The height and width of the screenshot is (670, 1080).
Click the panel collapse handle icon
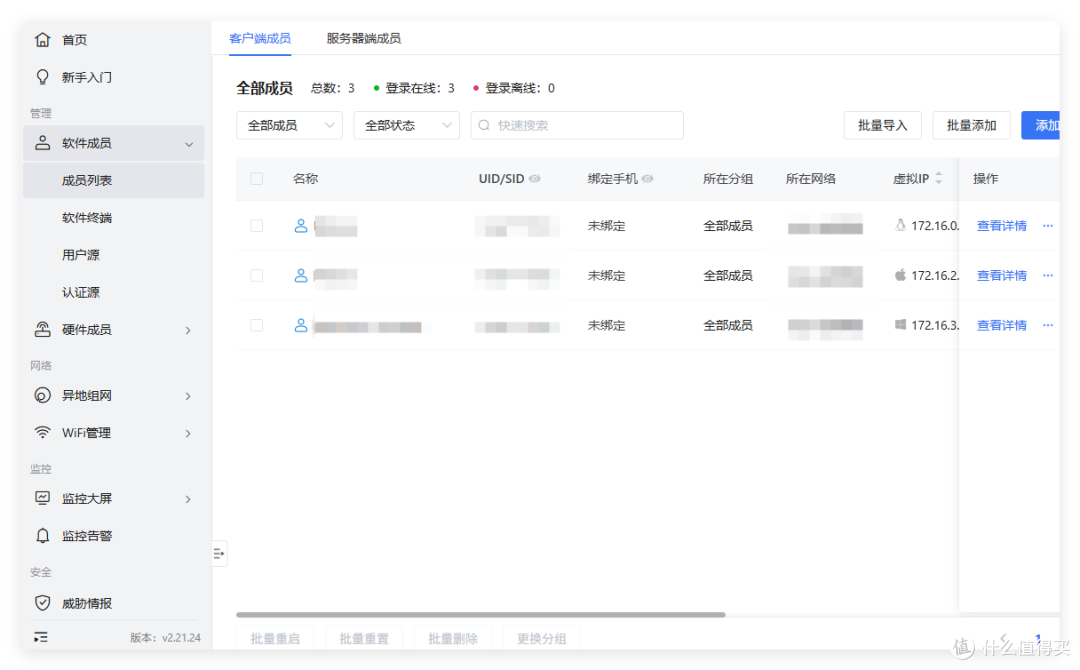coord(219,554)
